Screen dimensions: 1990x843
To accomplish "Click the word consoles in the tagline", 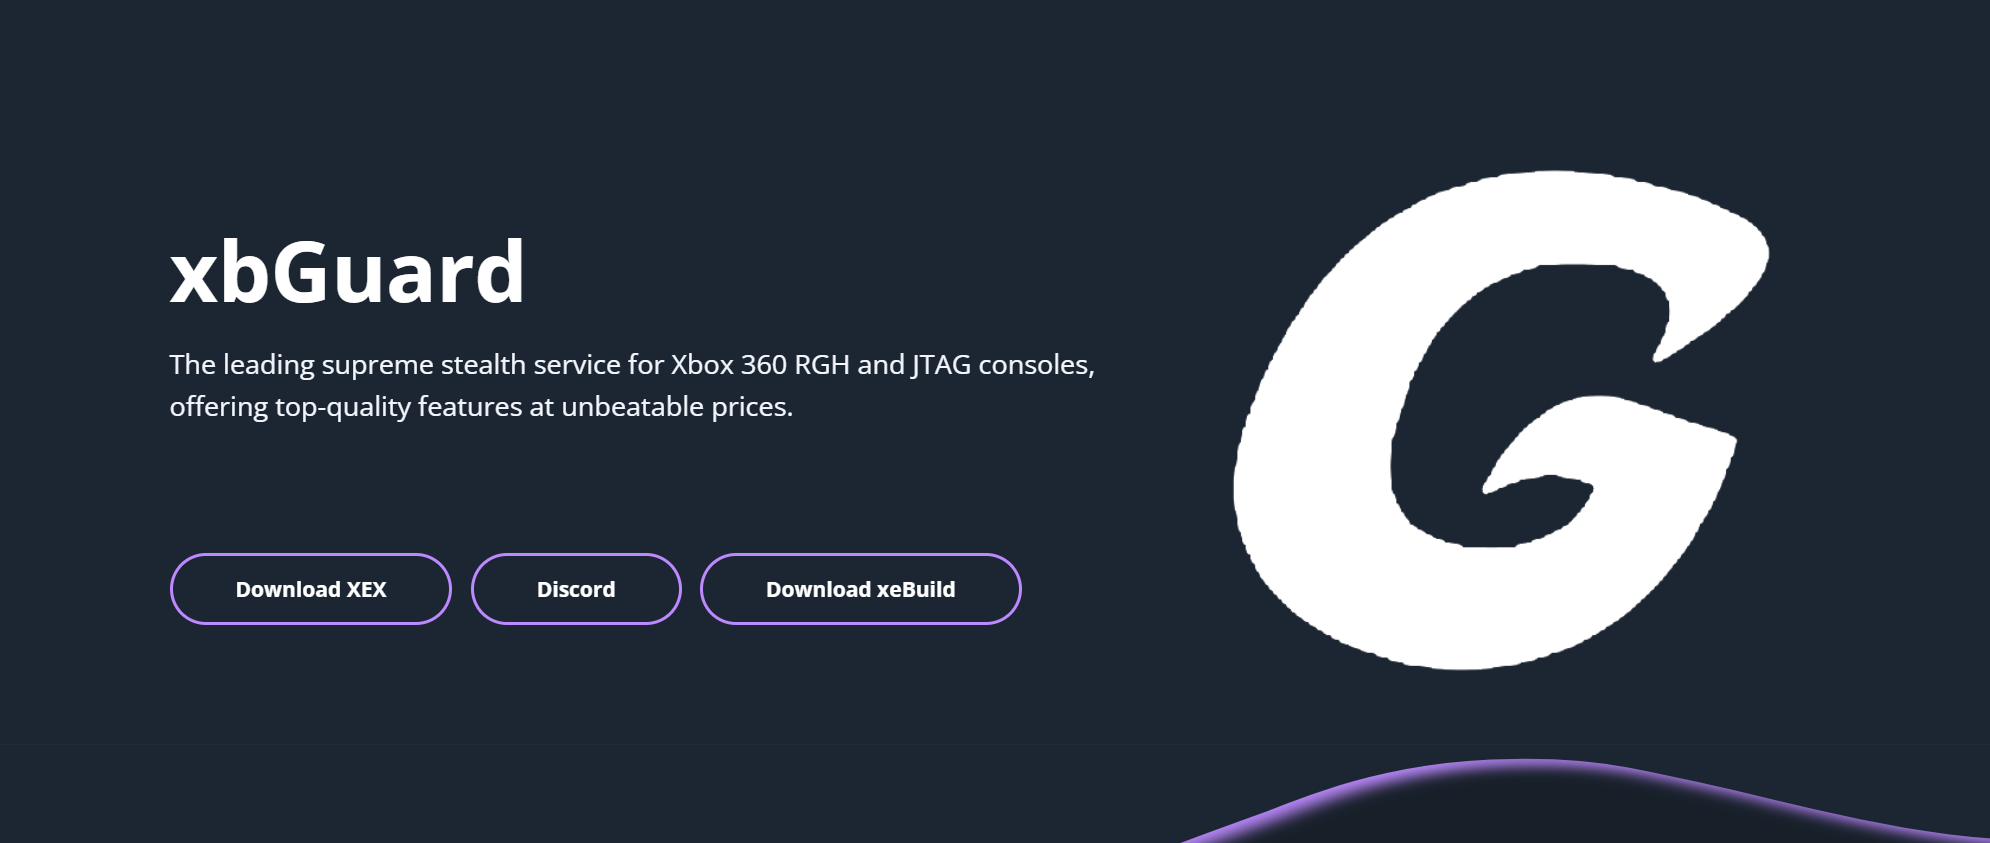I will tap(1036, 365).
